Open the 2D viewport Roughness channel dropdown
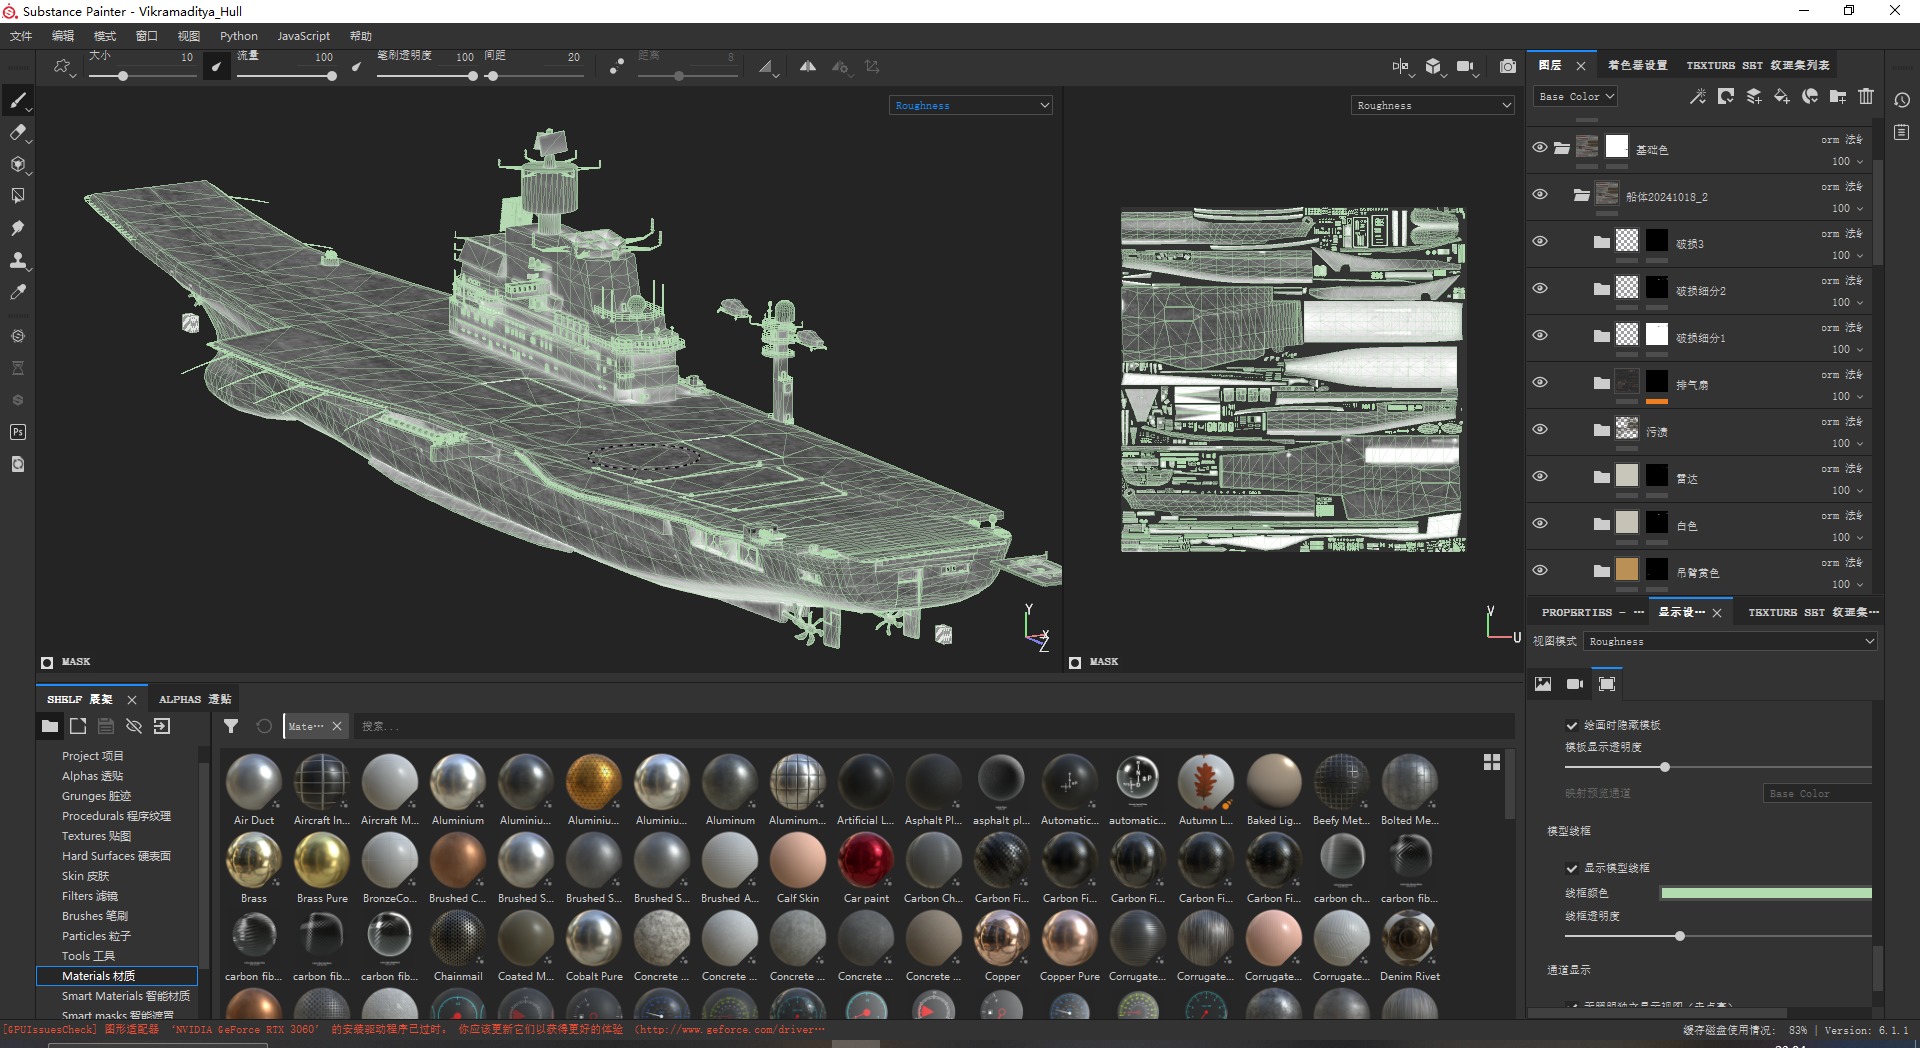 pyautogui.click(x=1433, y=105)
